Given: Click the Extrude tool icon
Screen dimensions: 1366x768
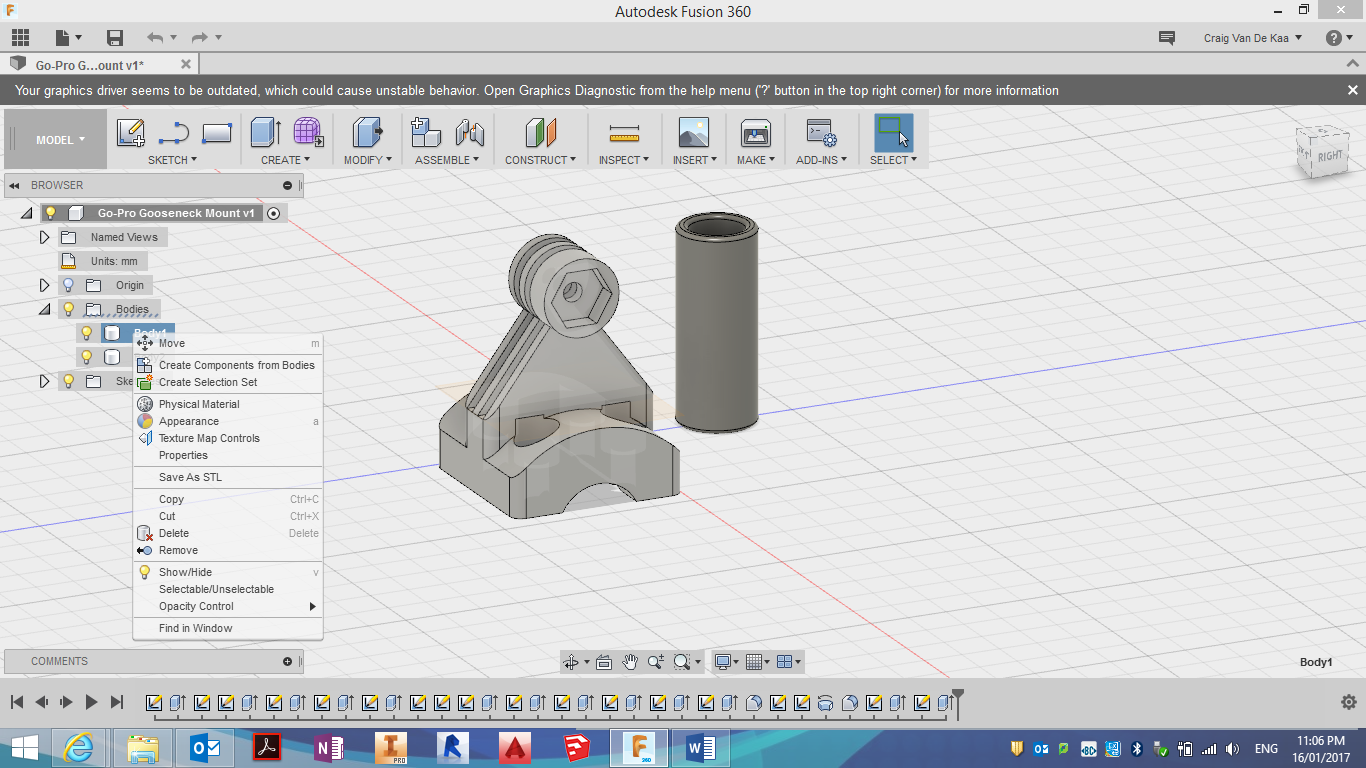Looking at the screenshot, I should coord(265,132).
